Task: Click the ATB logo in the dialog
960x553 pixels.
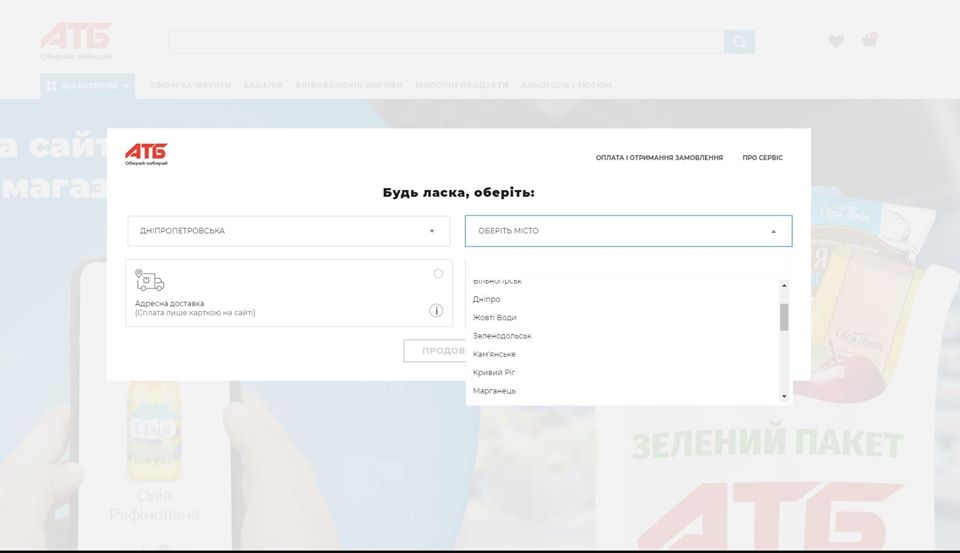Action: click(146, 154)
